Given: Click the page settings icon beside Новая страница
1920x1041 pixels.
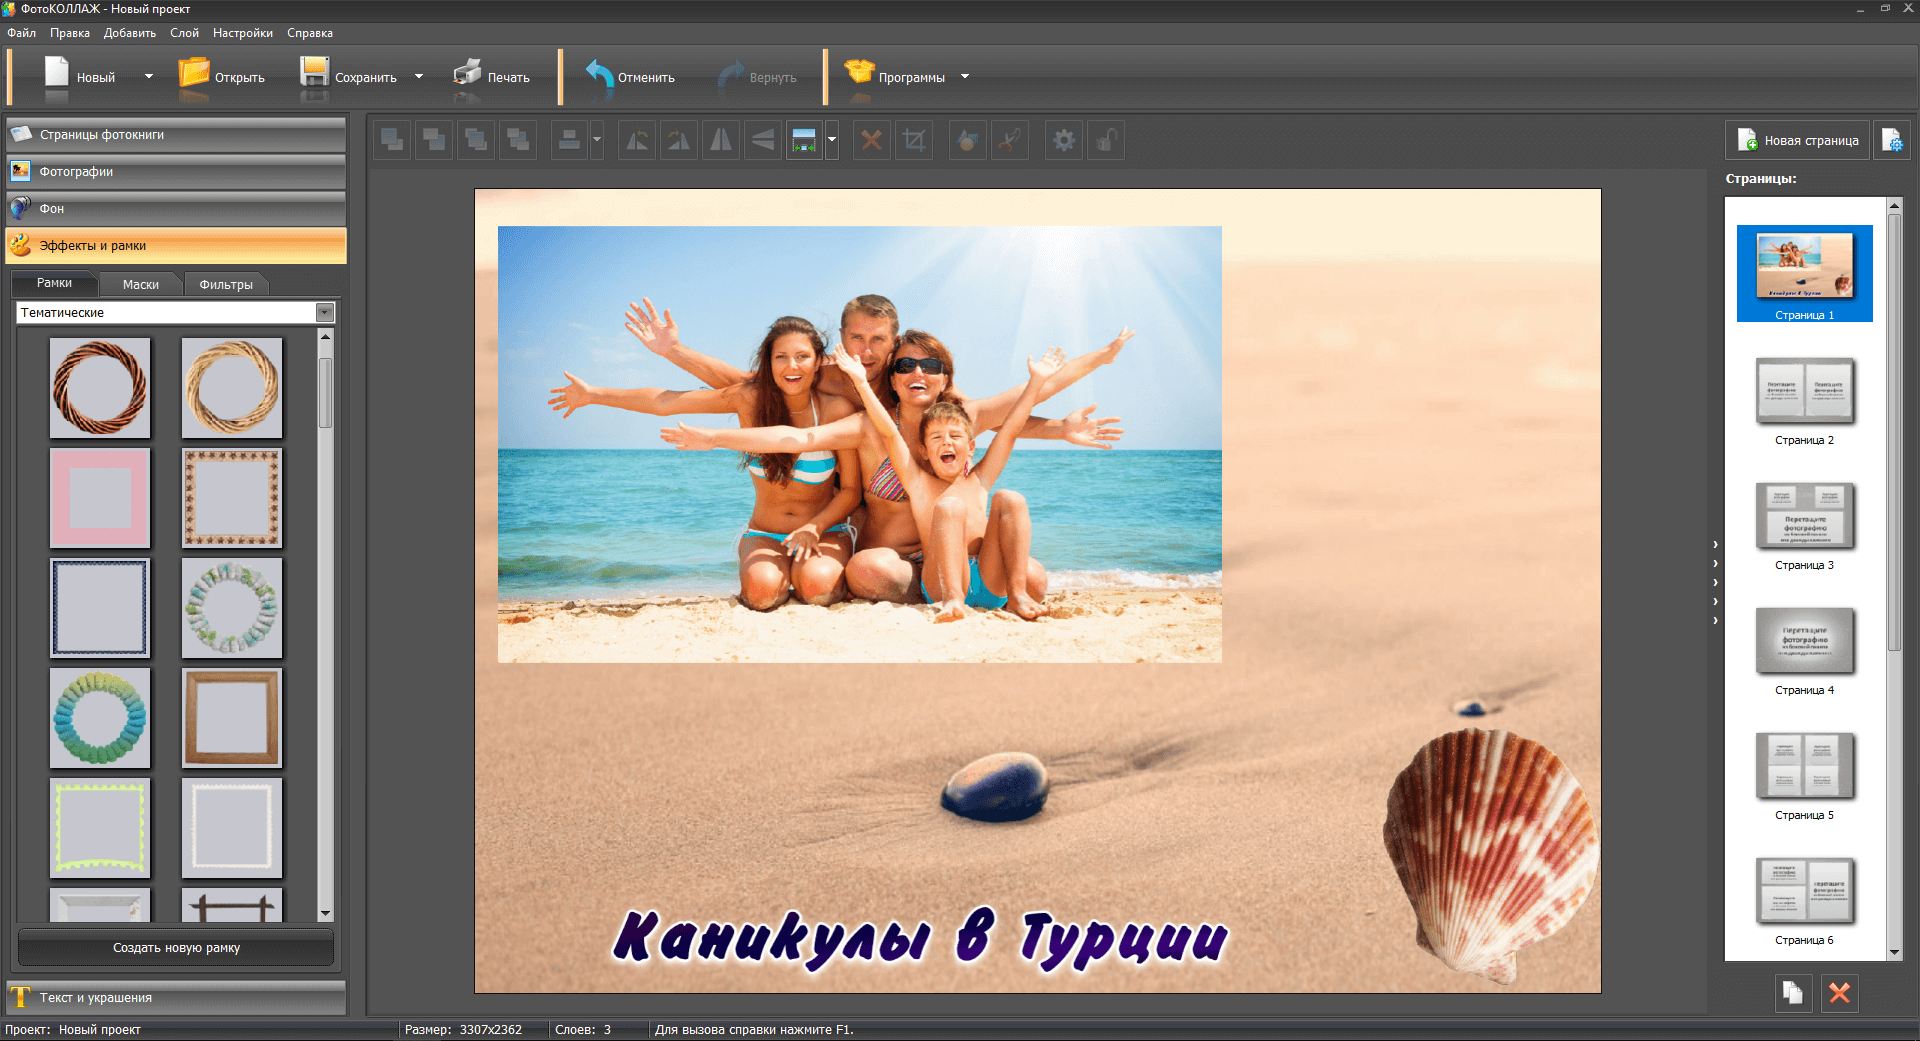Looking at the screenshot, I should 1892,141.
